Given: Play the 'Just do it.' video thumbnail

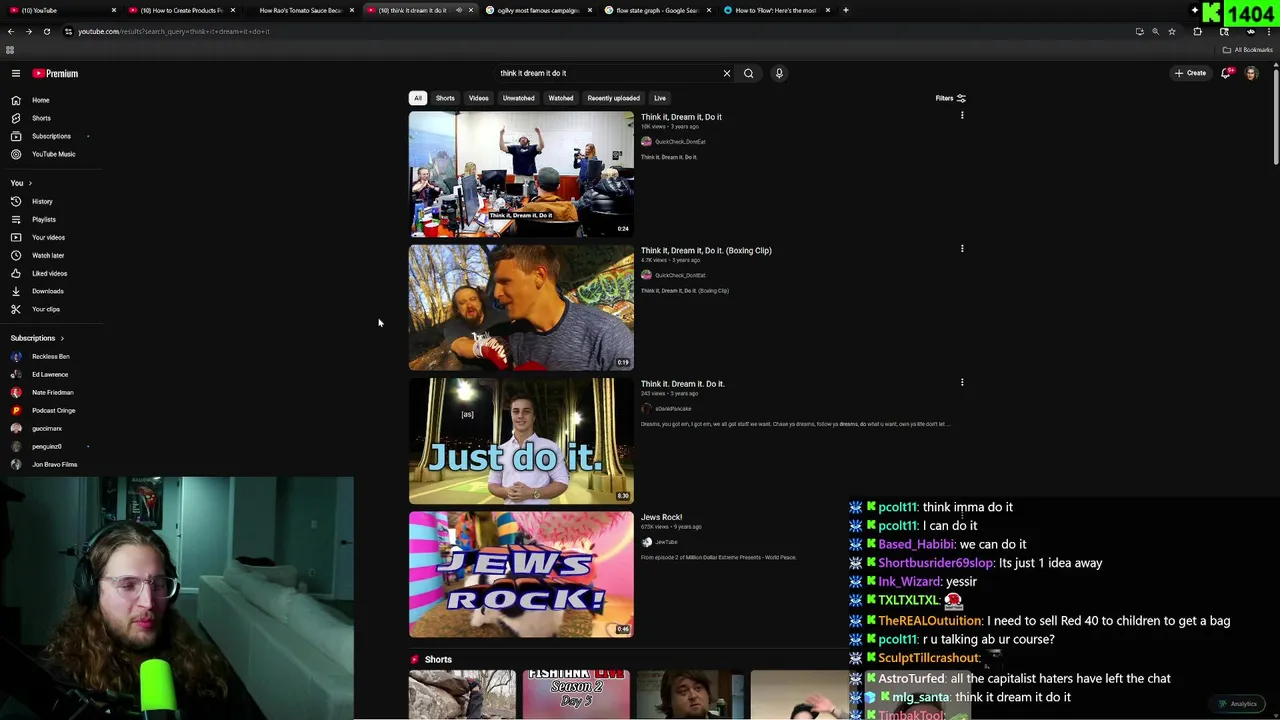Looking at the screenshot, I should 521,441.
